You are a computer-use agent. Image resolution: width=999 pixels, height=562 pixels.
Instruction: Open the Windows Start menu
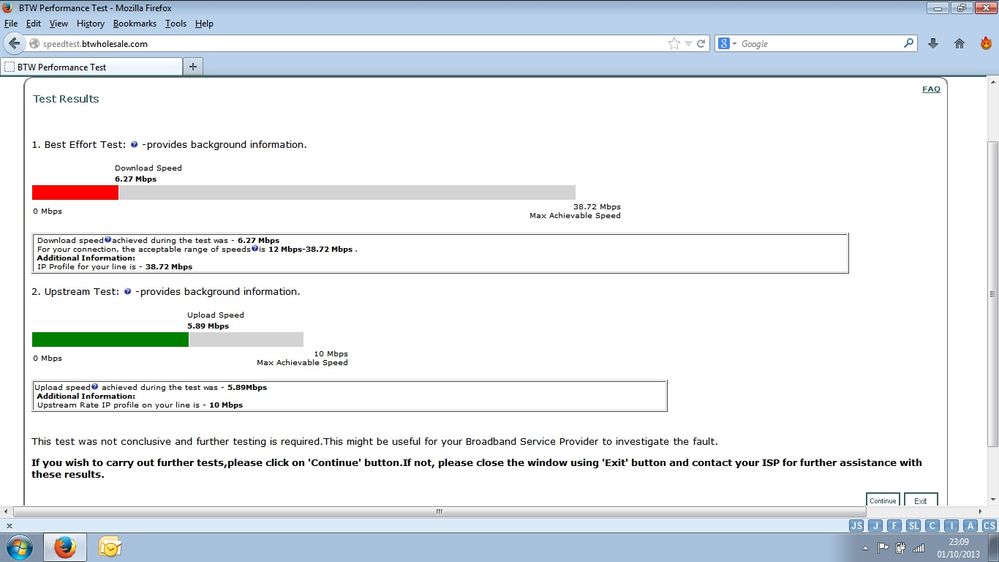[x=19, y=548]
